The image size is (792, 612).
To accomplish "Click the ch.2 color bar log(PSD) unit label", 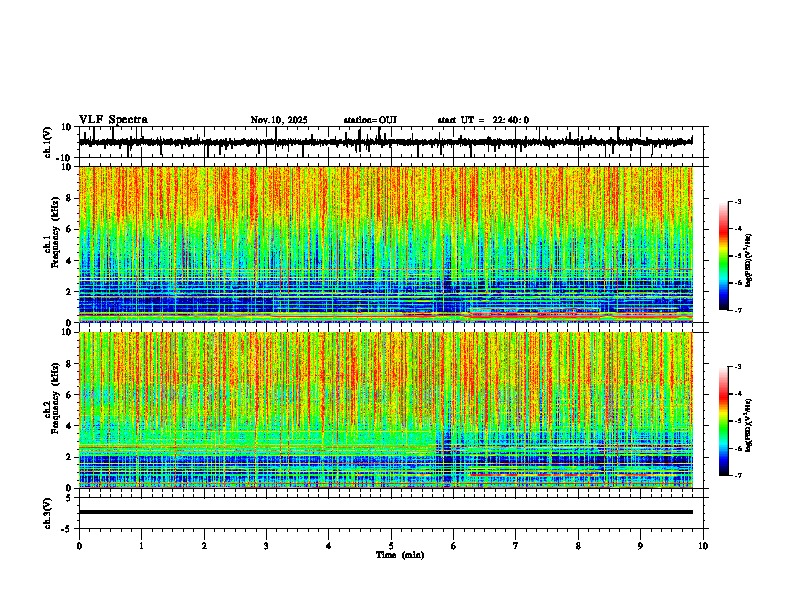I will [749, 425].
